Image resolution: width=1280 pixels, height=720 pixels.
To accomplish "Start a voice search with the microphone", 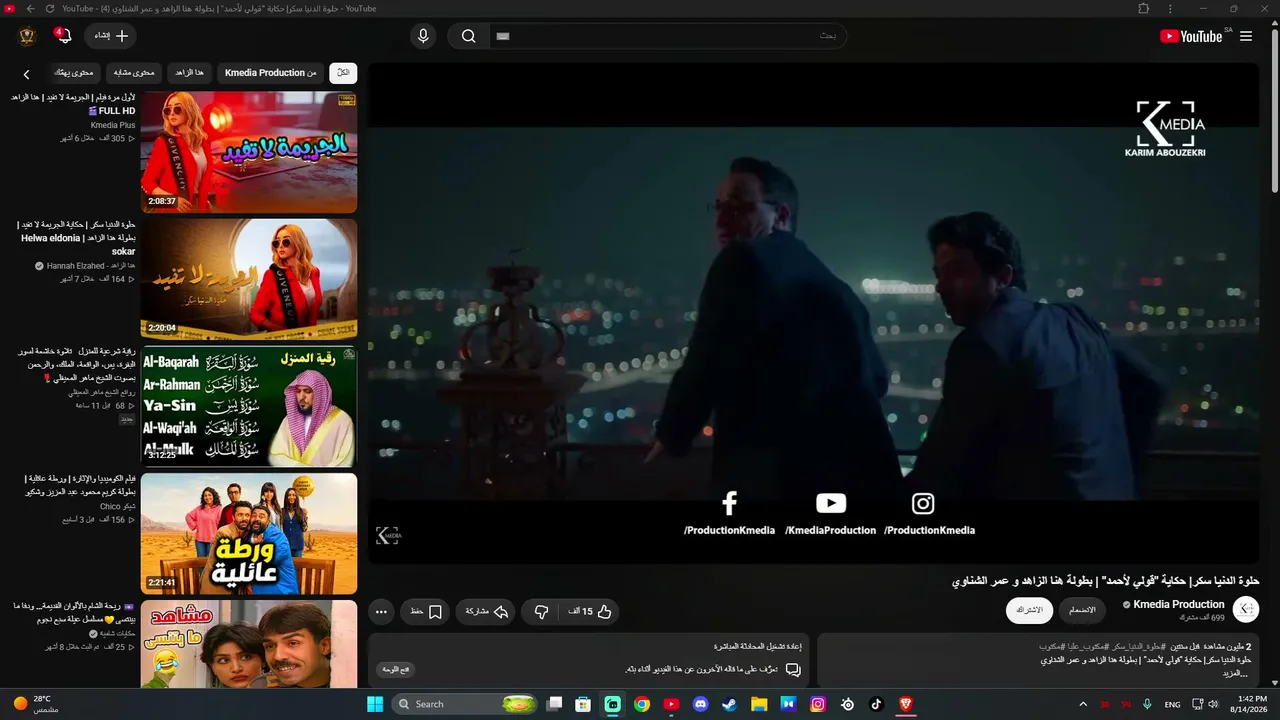I will click(x=423, y=36).
